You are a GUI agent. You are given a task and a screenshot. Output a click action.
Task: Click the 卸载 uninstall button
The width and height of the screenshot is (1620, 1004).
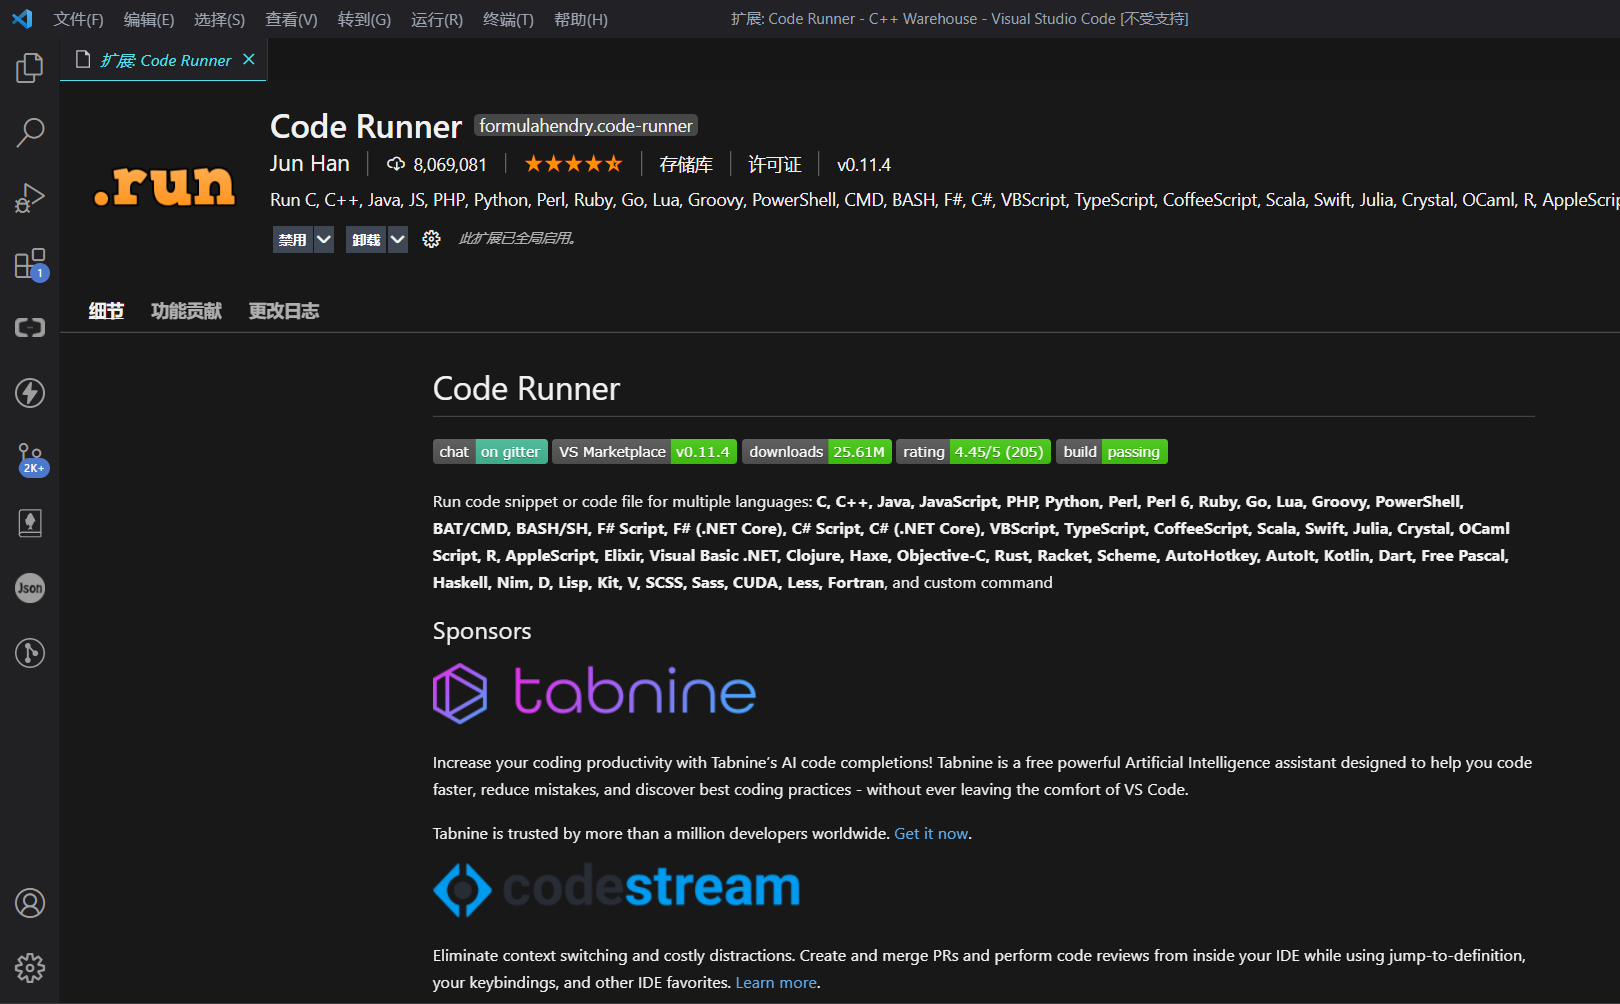tap(366, 239)
